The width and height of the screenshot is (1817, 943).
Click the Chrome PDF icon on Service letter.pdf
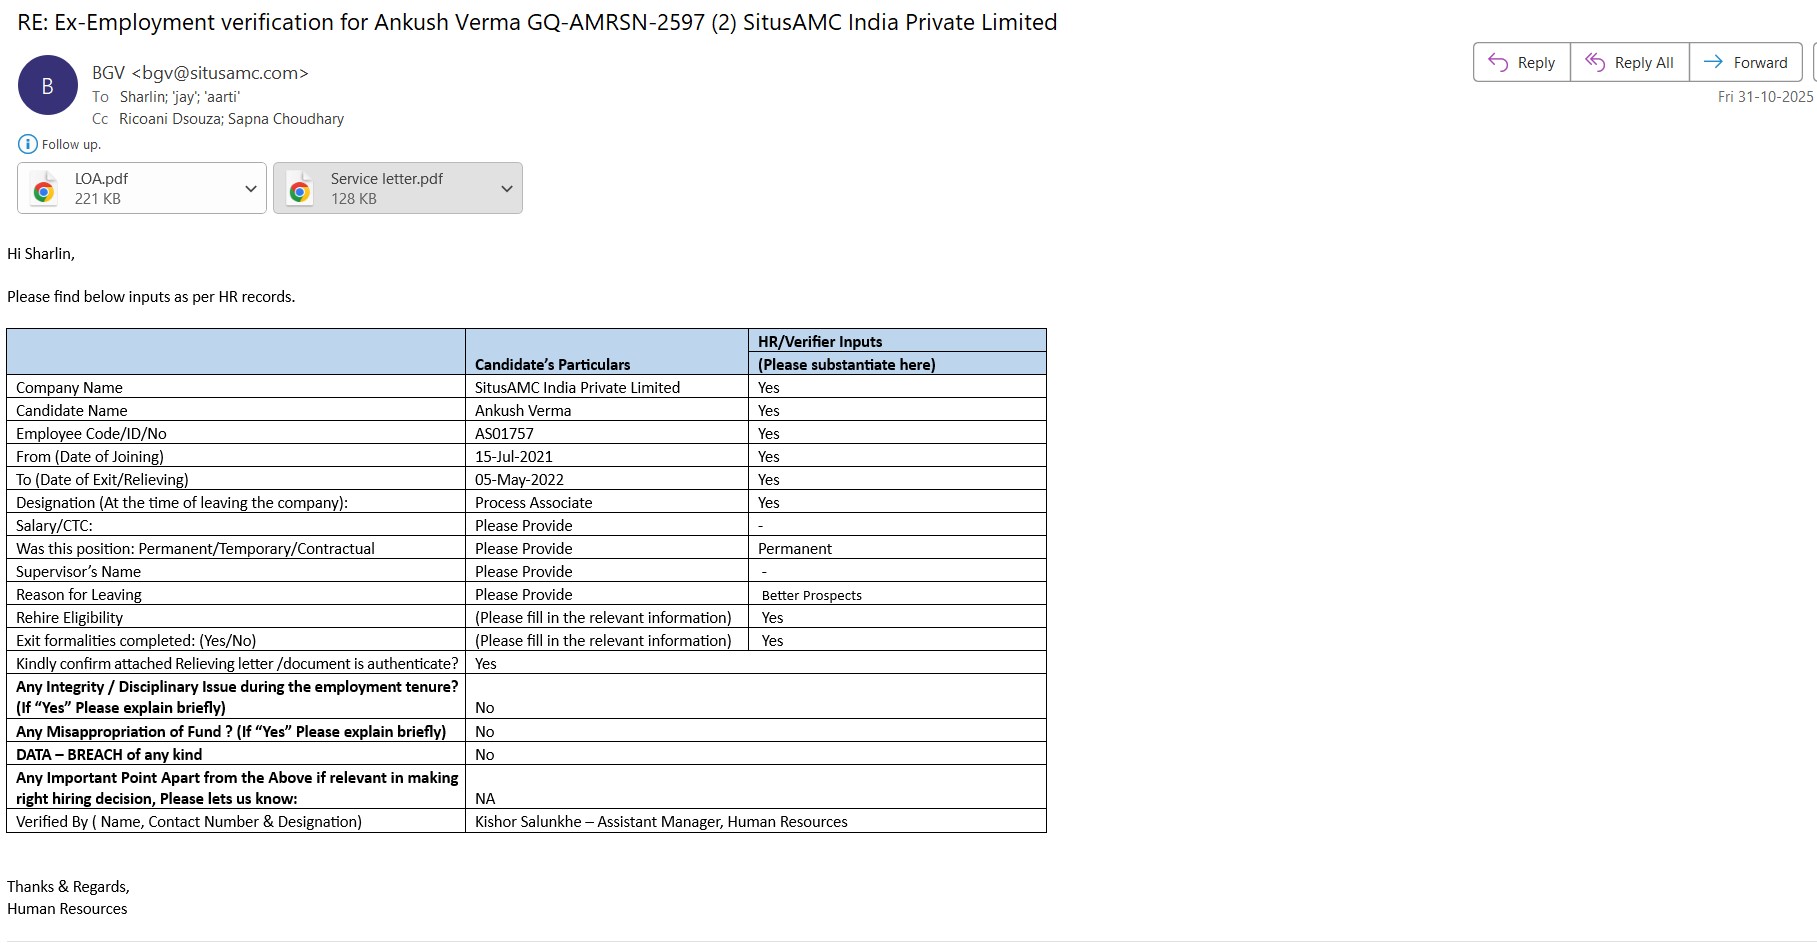[300, 189]
